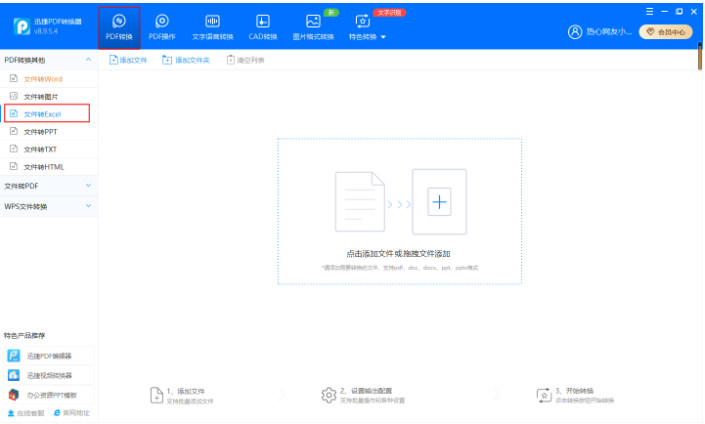Click the 图片格式转换 icon

(x=313, y=20)
